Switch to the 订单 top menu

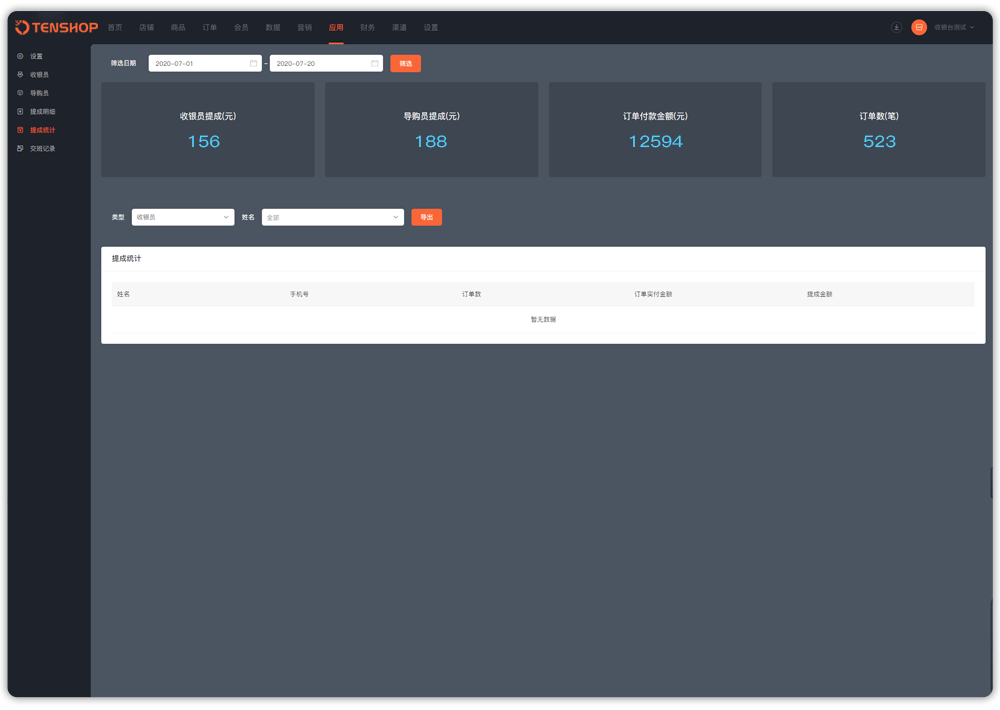click(x=209, y=27)
